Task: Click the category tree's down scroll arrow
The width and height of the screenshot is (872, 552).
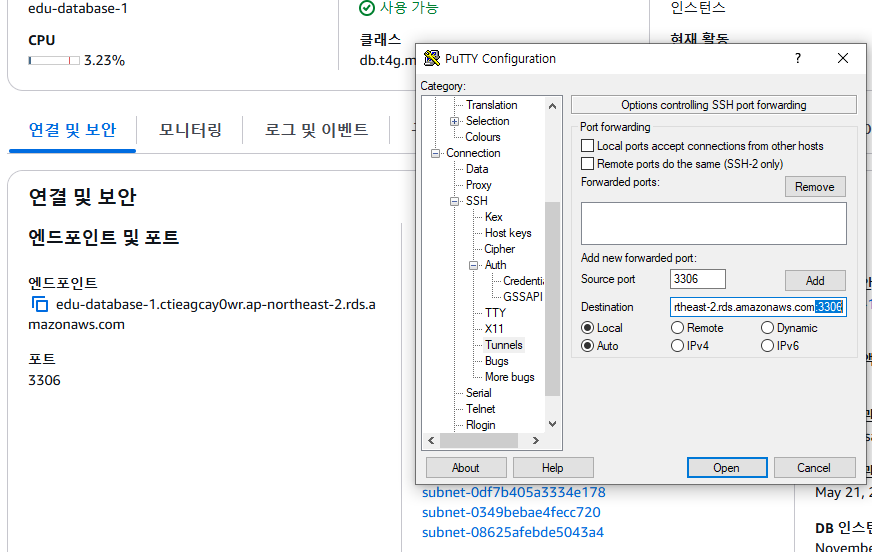Action: [552, 424]
